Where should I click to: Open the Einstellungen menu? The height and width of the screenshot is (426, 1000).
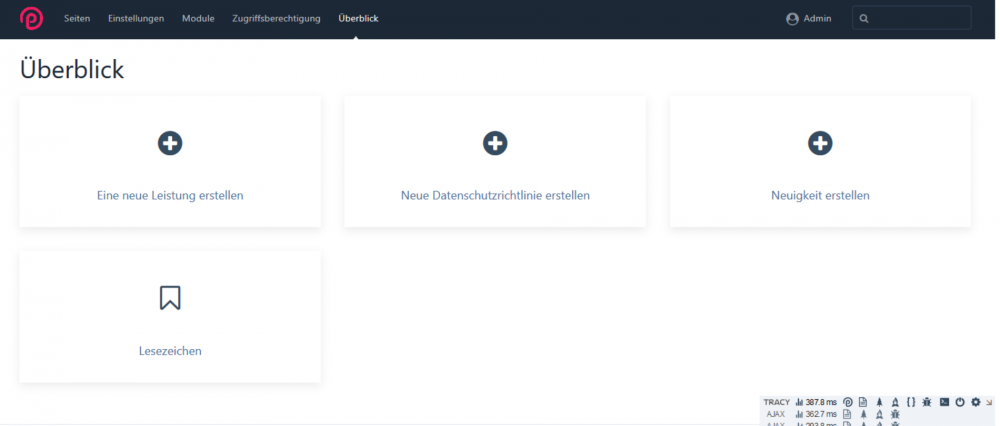click(x=136, y=18)
